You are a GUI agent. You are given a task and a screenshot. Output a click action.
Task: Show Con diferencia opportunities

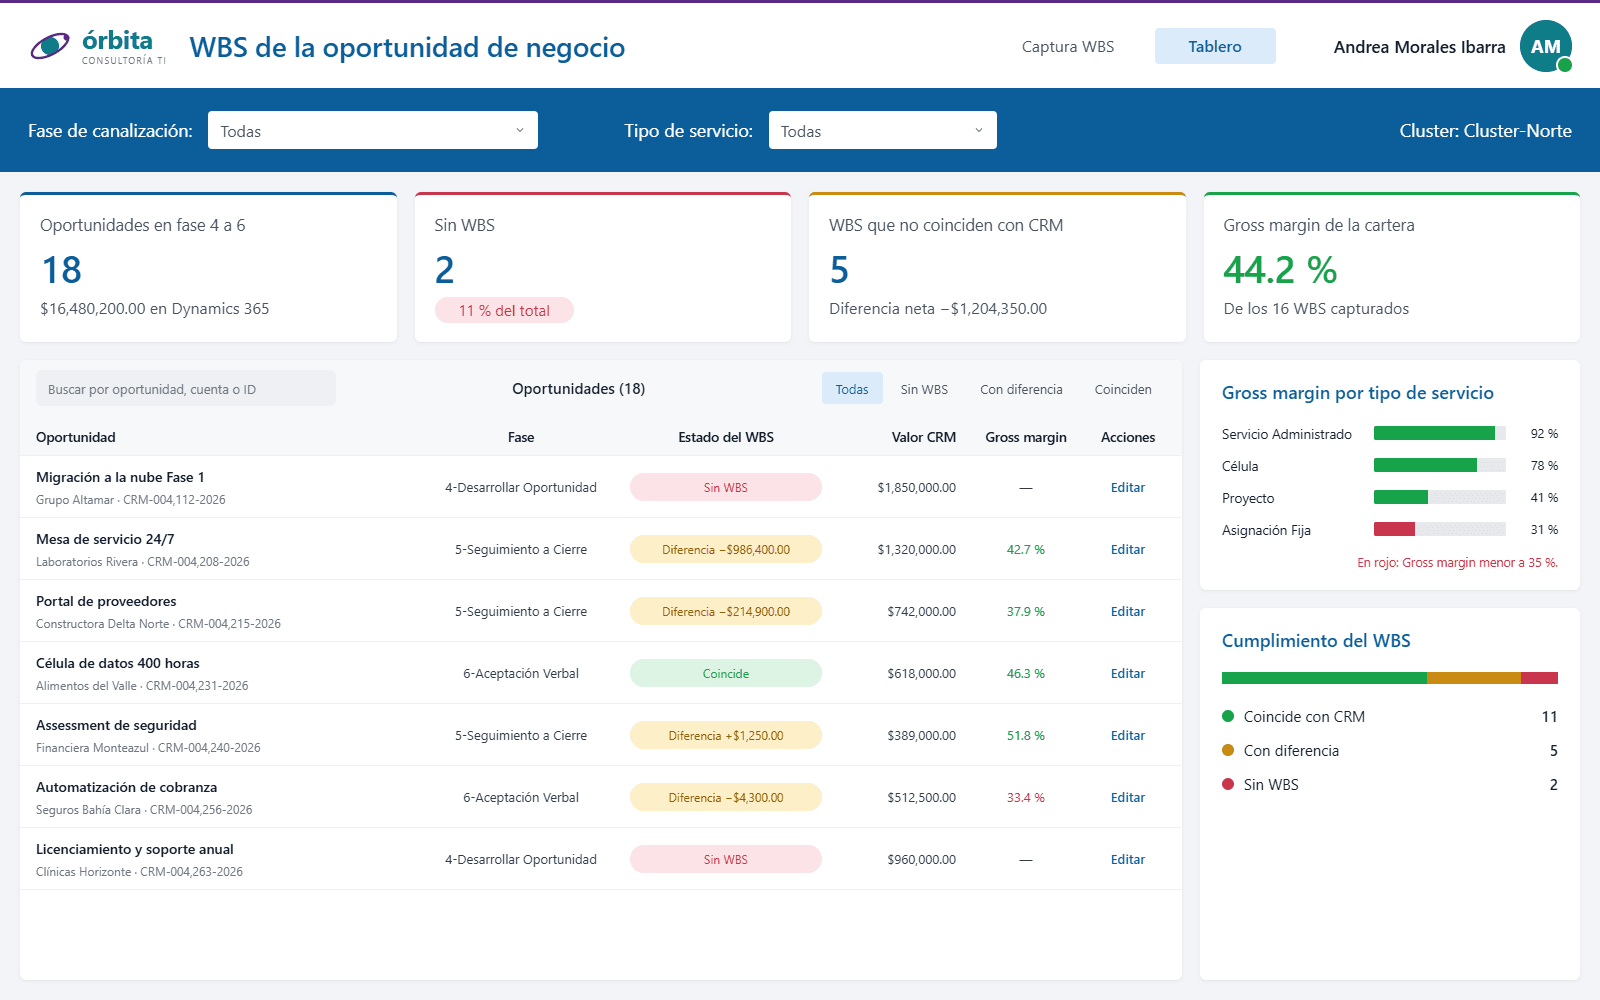click(x=1021, y=389)
